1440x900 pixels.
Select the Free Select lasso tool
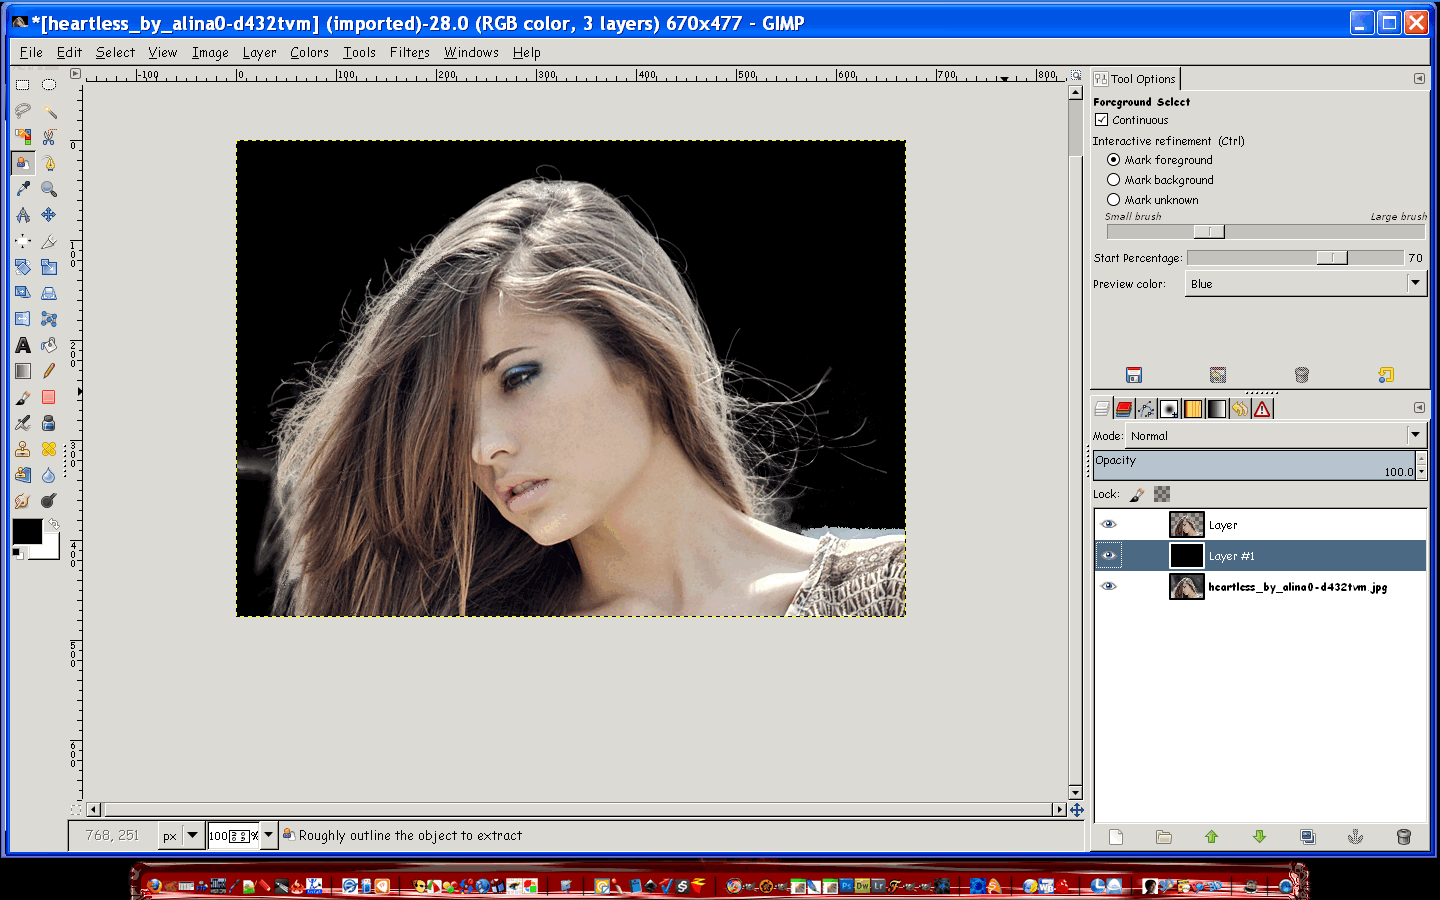22,111
